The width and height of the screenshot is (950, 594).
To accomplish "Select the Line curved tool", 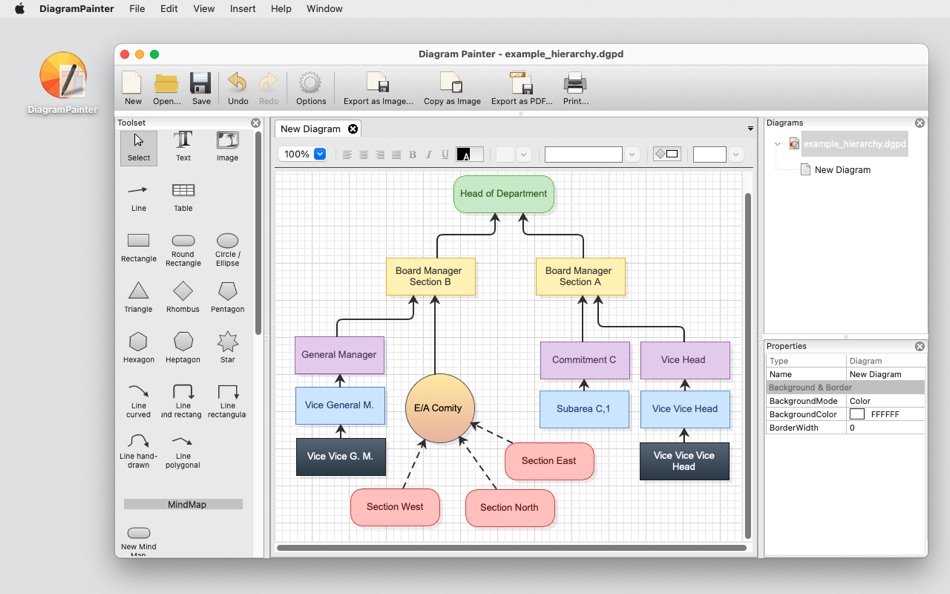I will (x=138, y=400).
